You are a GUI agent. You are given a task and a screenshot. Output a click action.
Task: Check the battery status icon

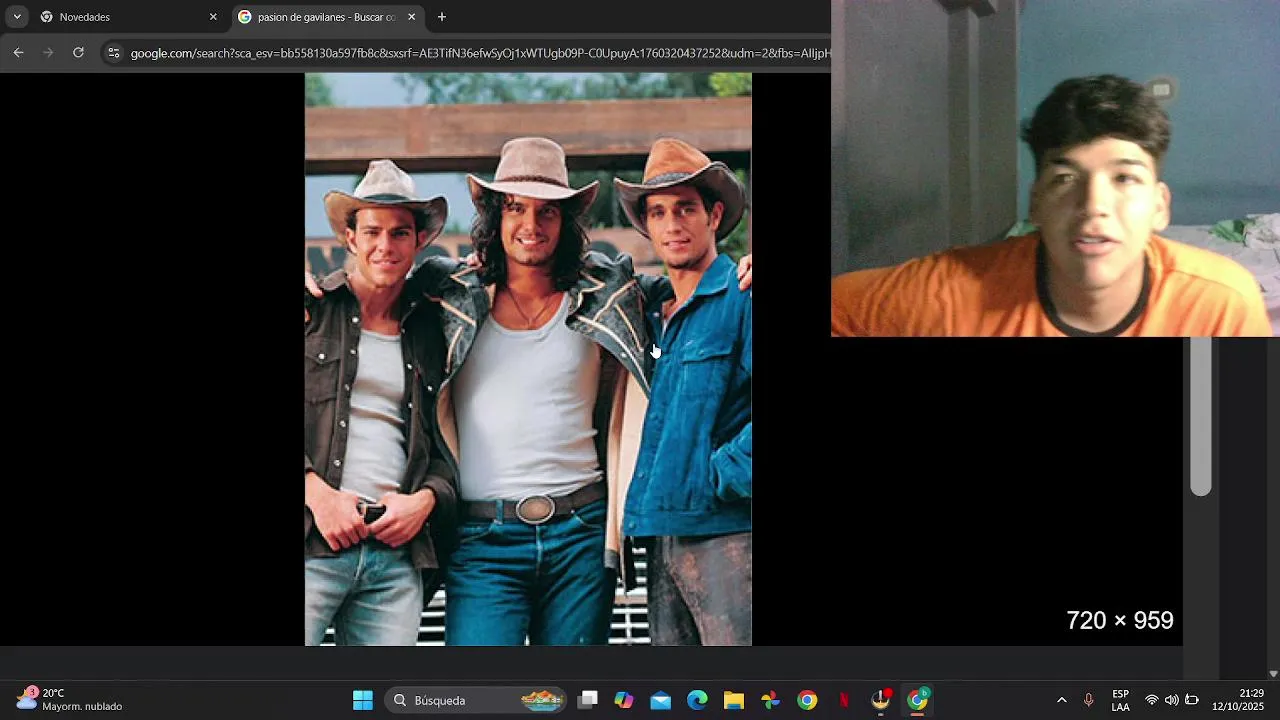pos(1192,700)
